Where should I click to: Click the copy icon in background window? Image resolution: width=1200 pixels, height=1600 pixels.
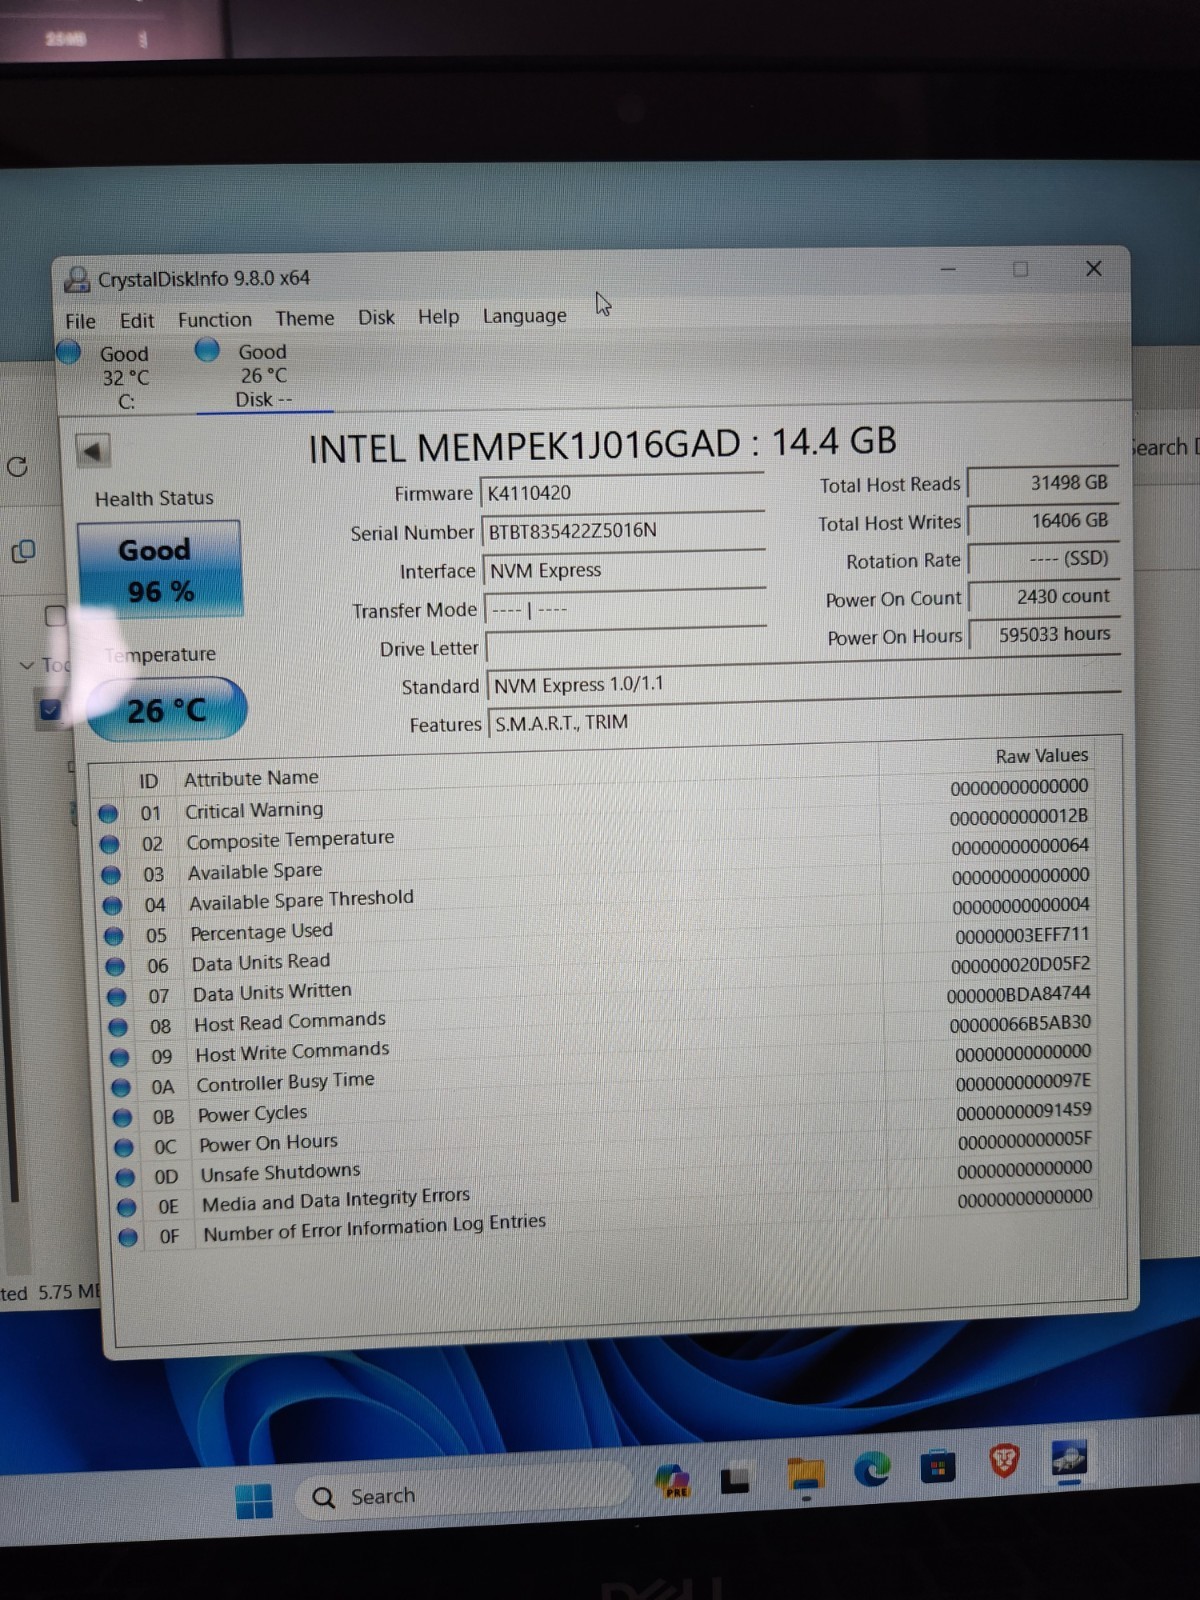click(22, 551)
